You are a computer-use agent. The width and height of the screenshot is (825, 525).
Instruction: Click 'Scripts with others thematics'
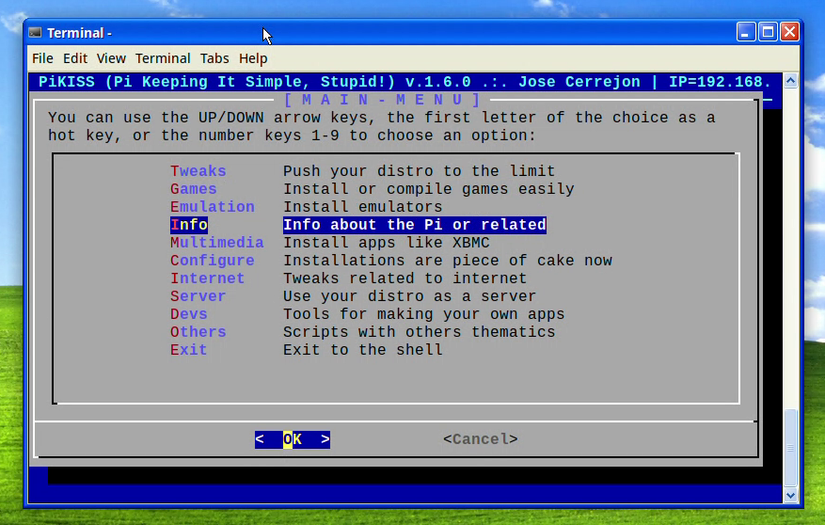[419, 332]
